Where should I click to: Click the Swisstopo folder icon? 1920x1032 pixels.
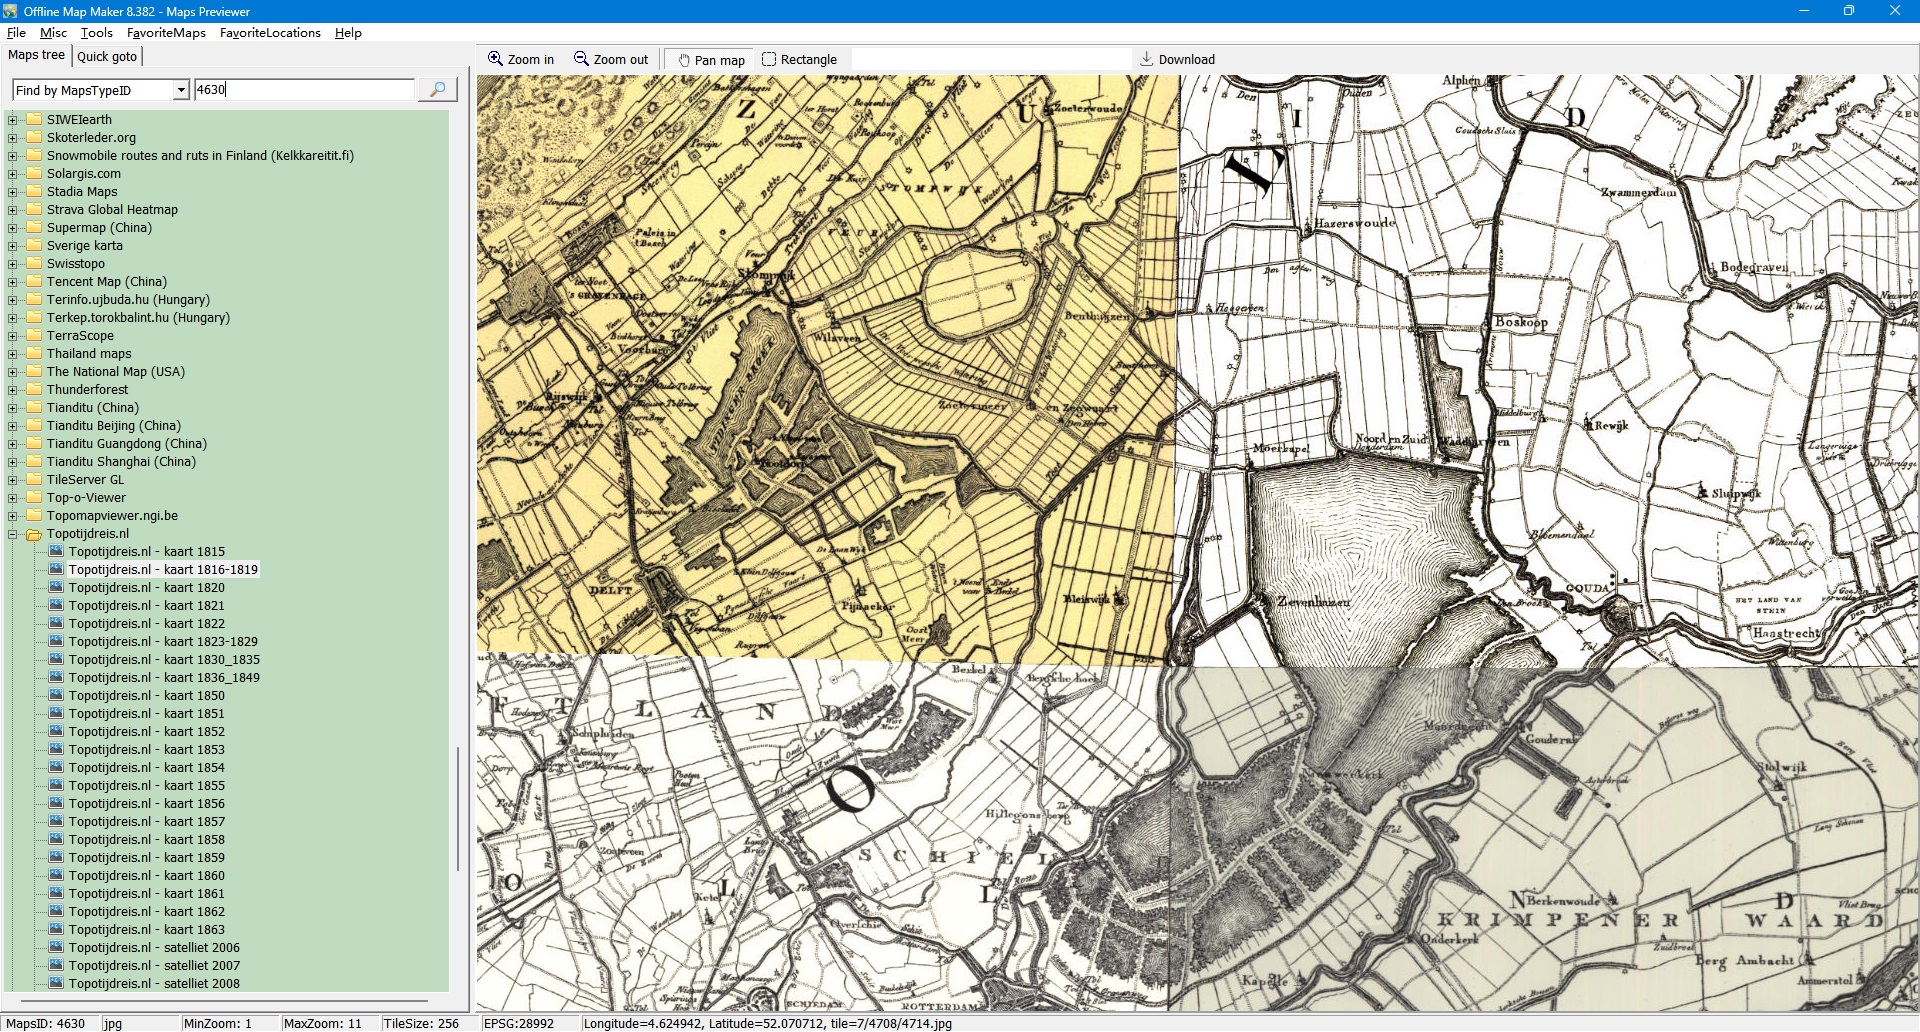tap(34, 264)
